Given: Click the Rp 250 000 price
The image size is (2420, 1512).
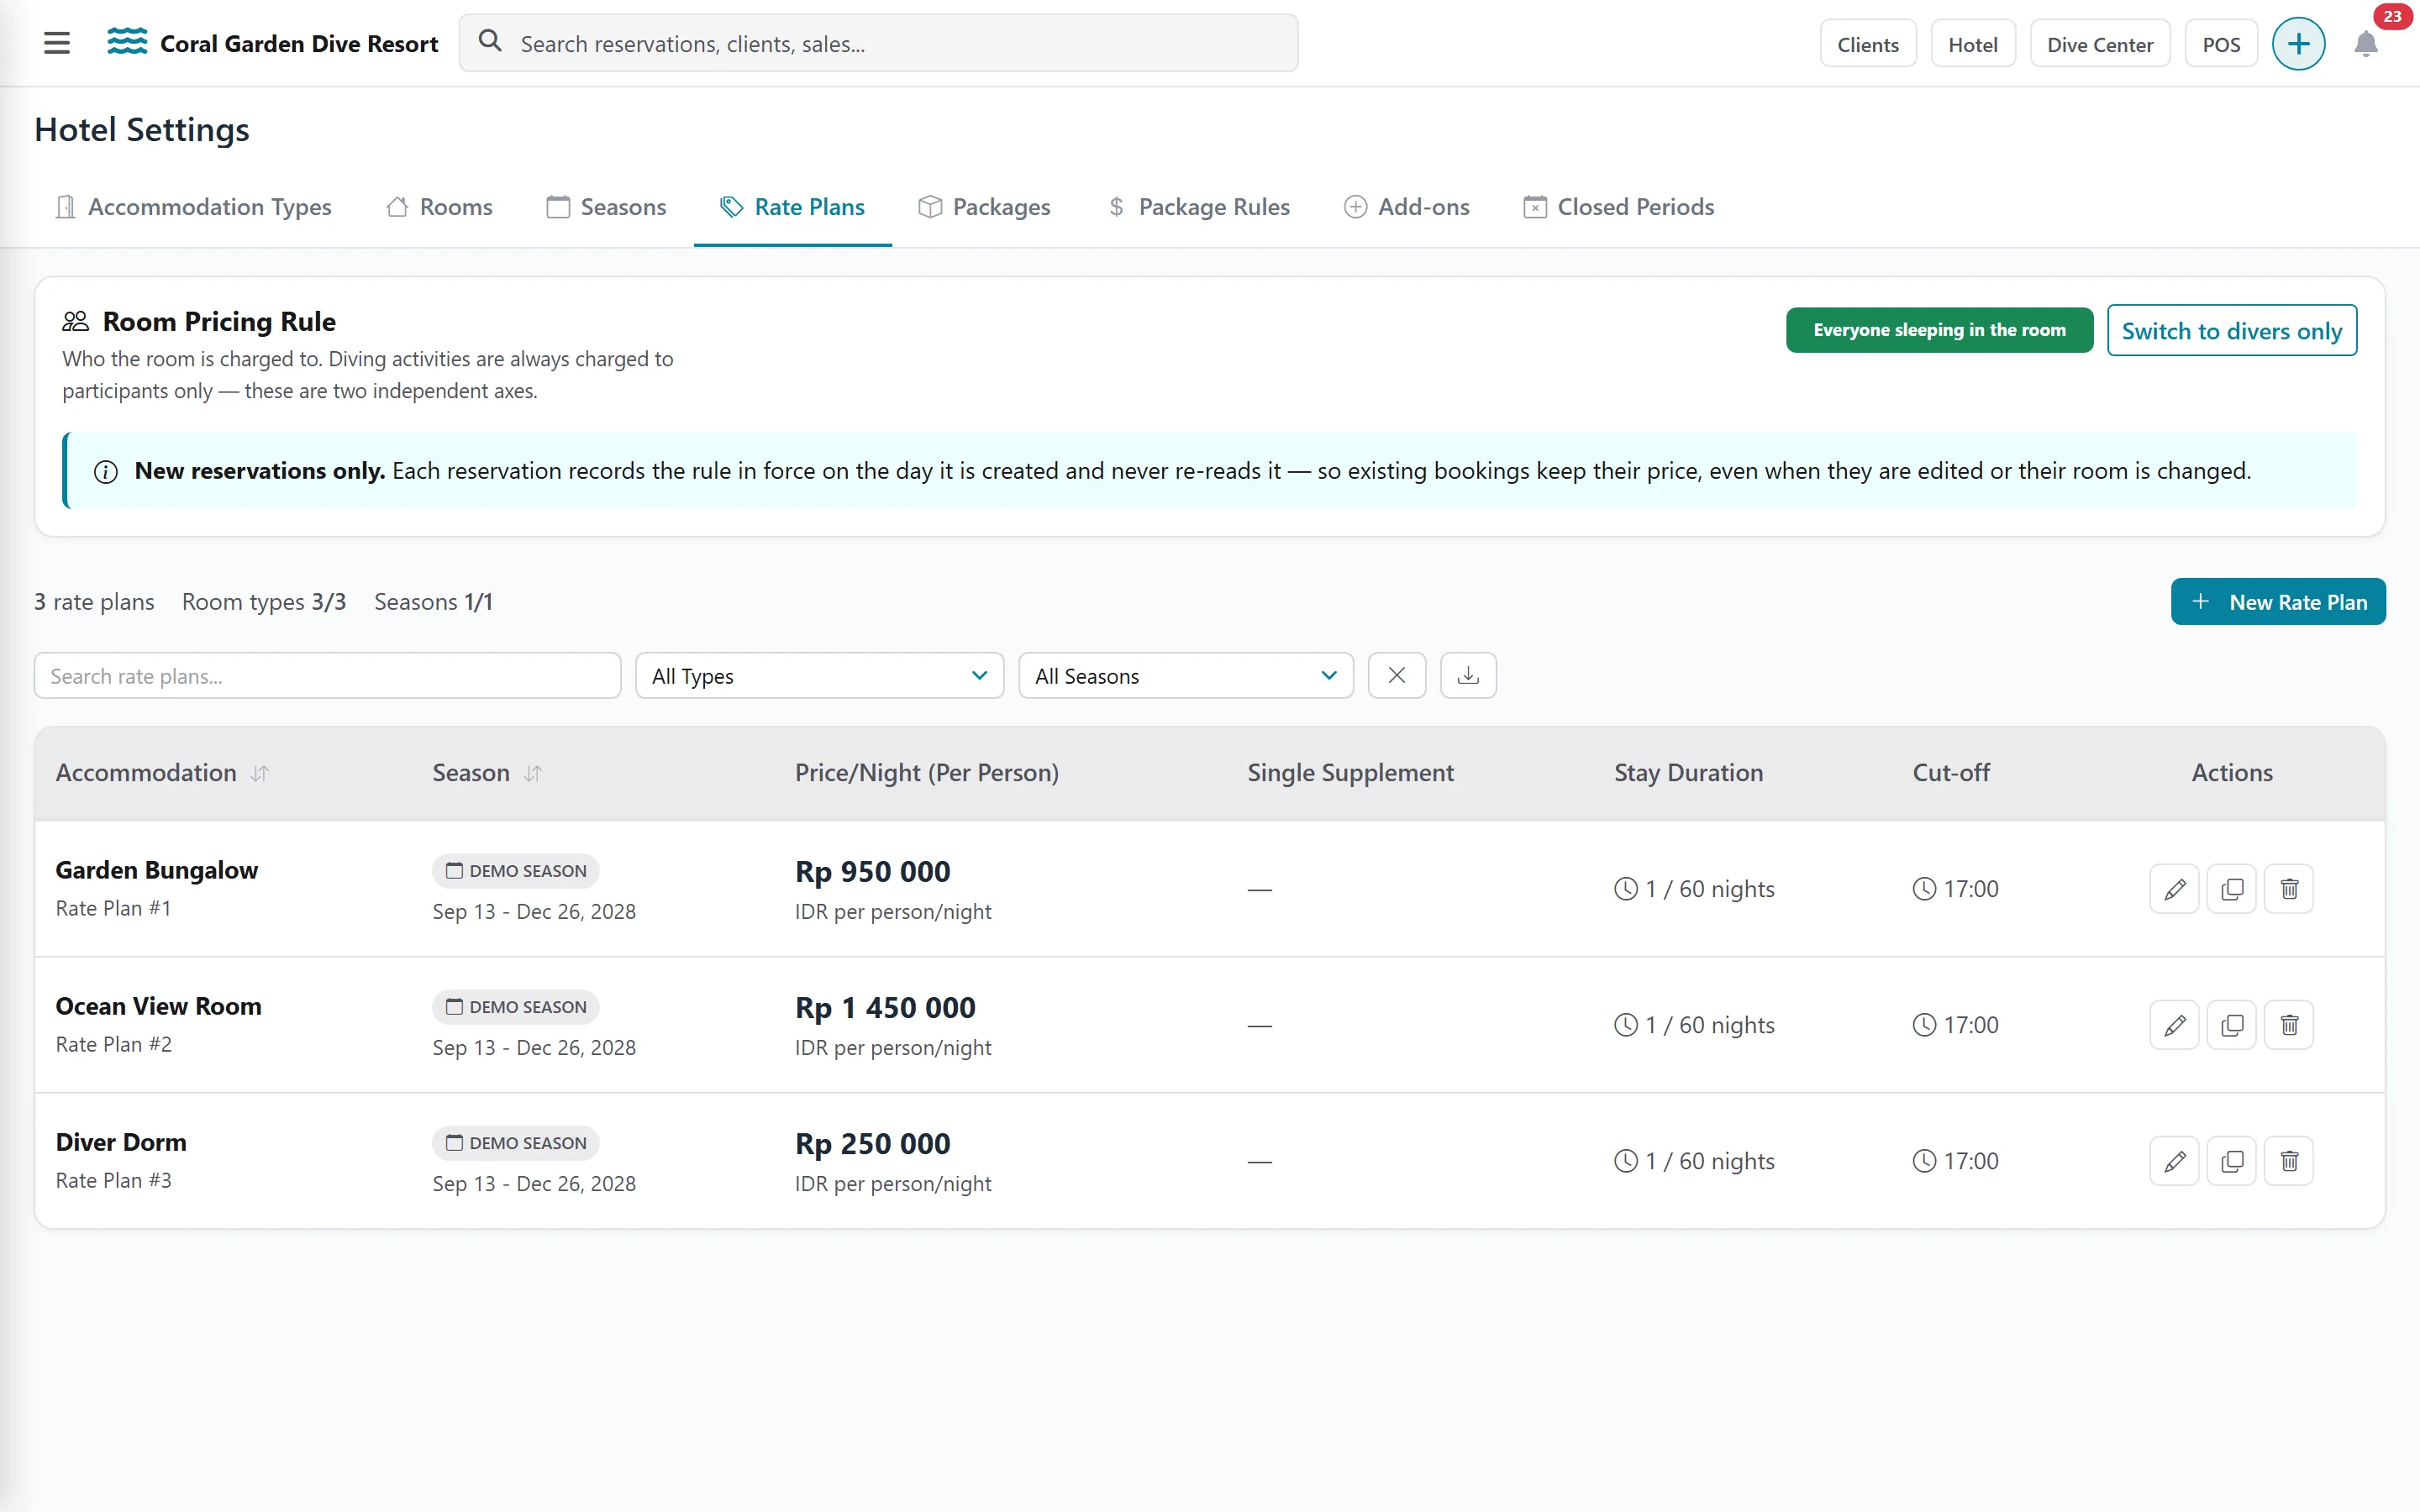Looking at the screenshot, I should (x=872, y=1144).
